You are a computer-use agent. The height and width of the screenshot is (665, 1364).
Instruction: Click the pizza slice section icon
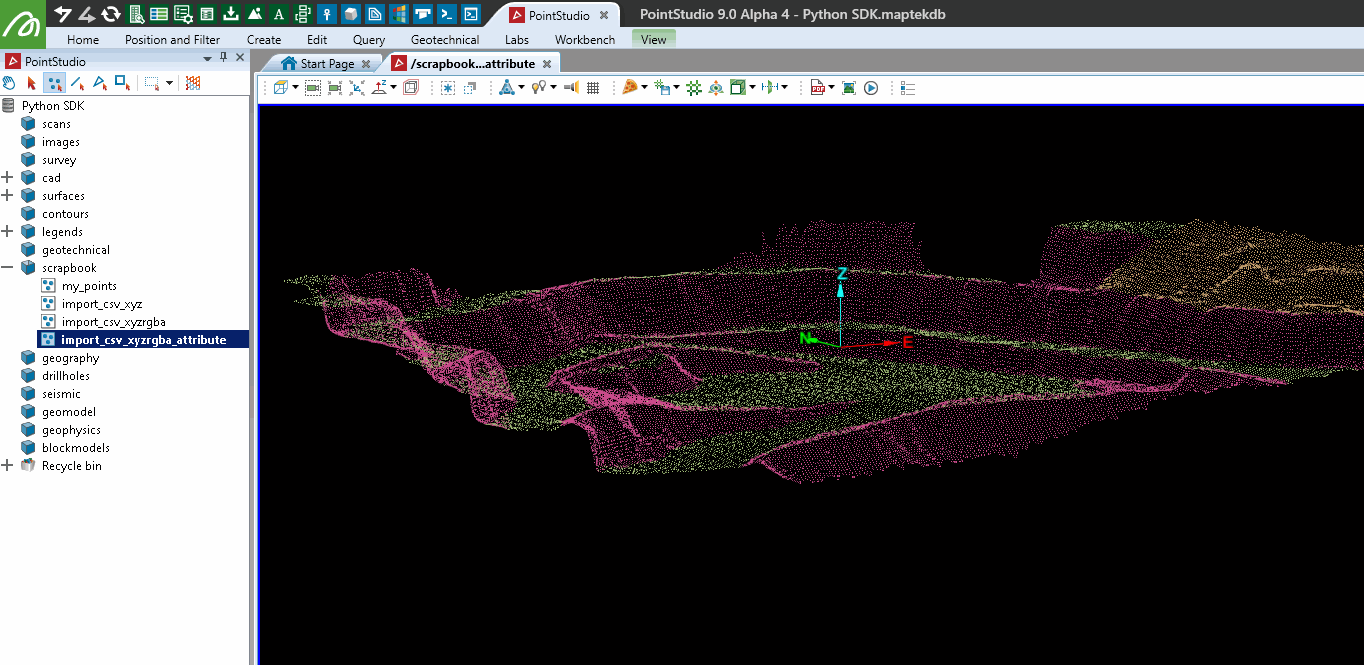[x=630, y=88]
